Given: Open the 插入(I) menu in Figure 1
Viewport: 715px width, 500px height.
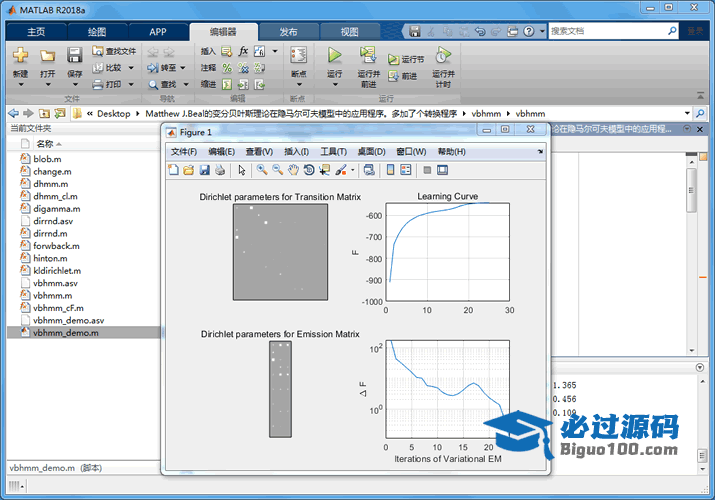Looking at the screenshot, I should pos(296,152).
